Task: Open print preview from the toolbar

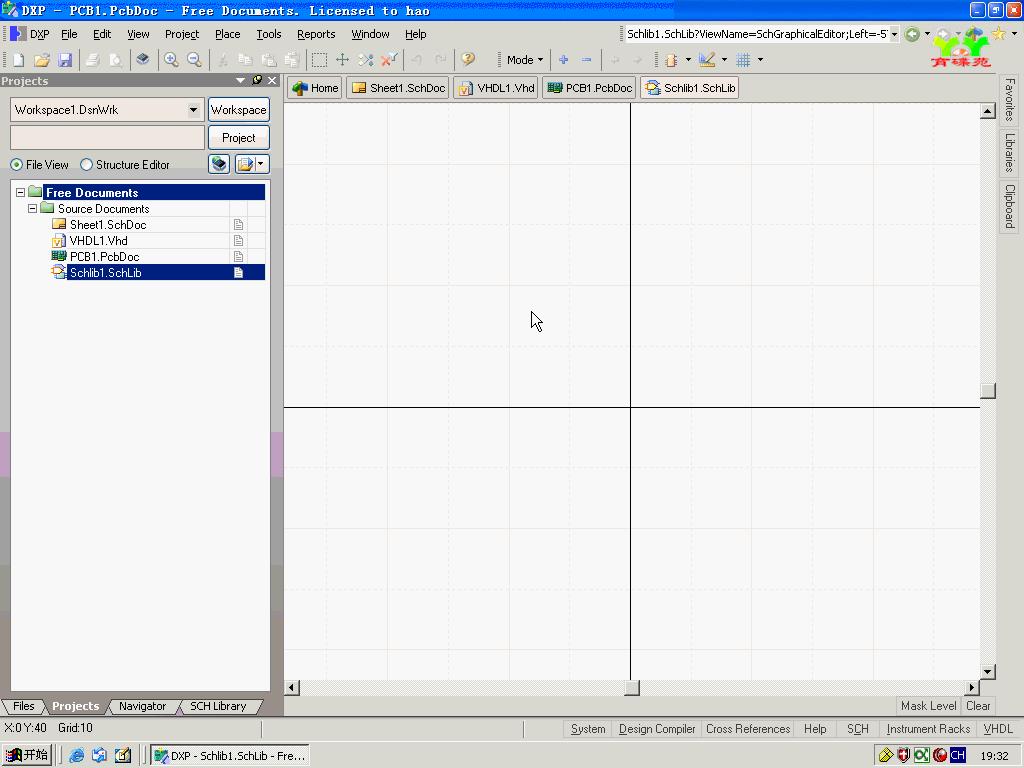Action: (x=116, y=60)
